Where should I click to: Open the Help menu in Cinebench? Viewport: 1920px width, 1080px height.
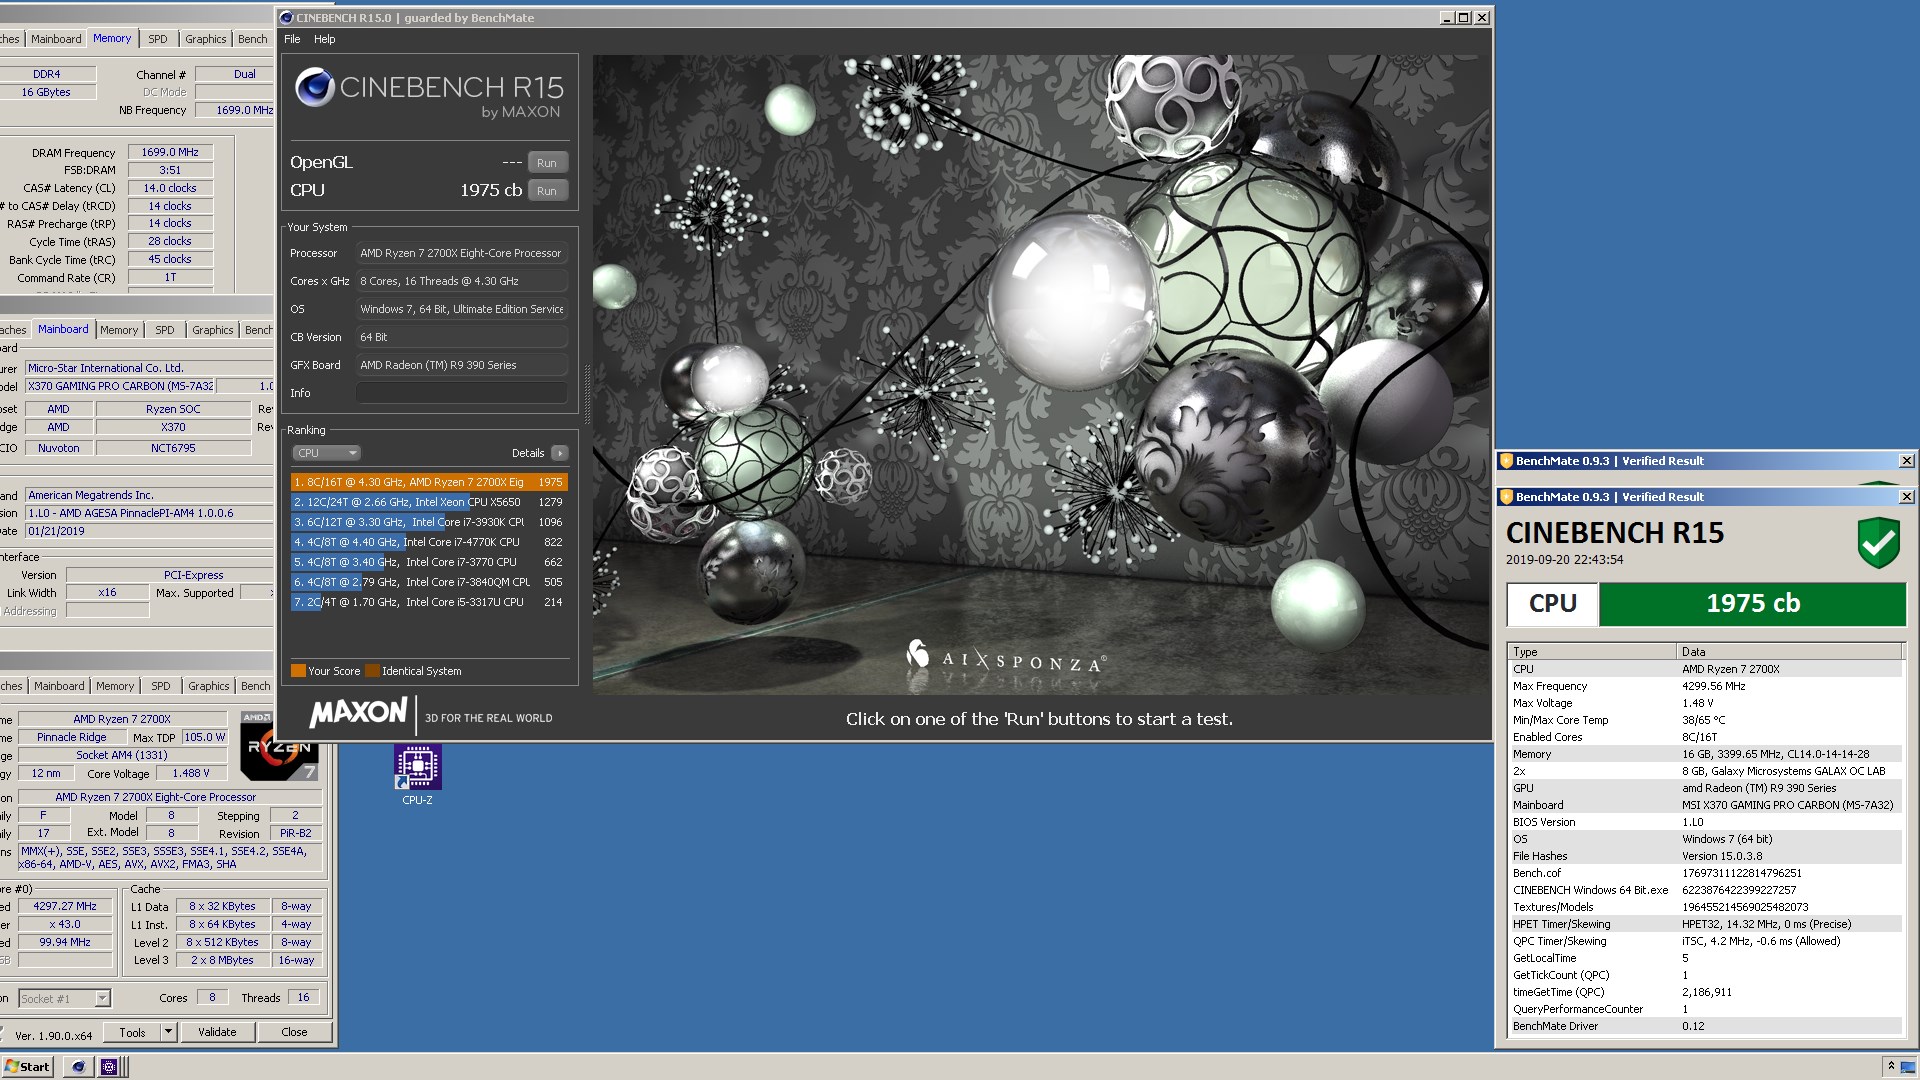click(x=325, y=39)
